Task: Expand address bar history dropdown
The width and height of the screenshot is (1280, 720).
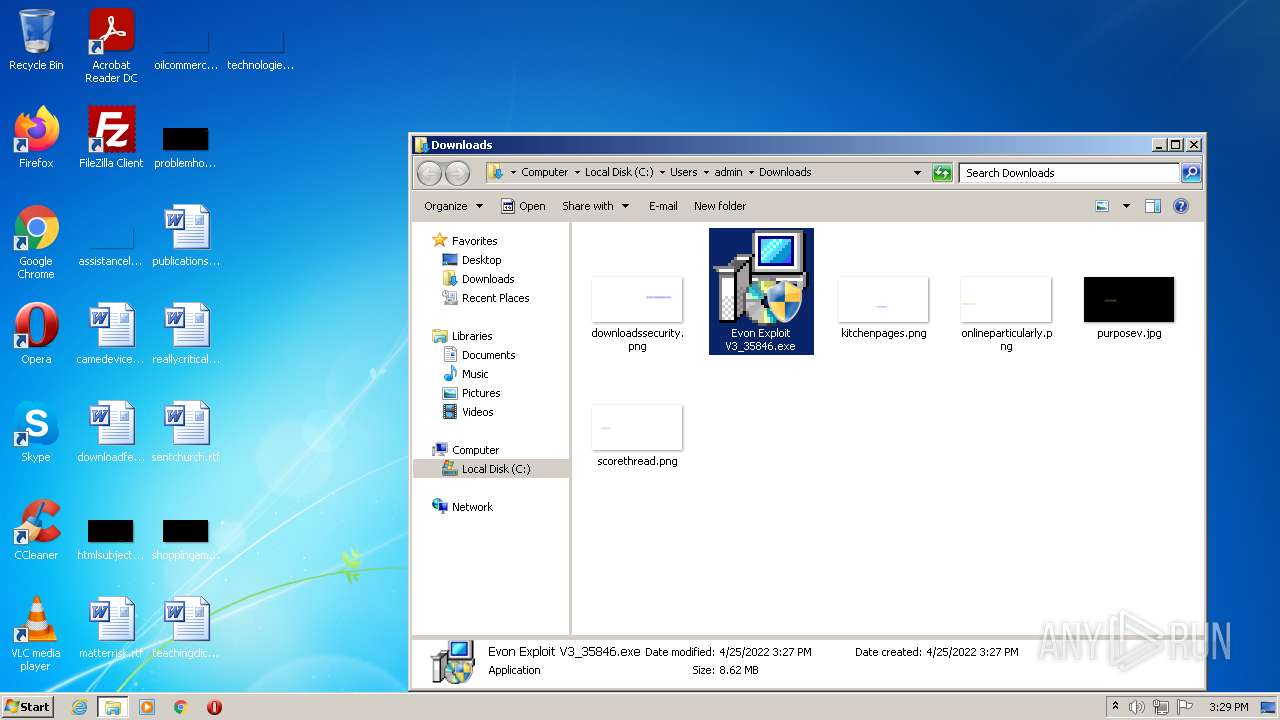Action: pyautogui.click(x=917, y=173)
